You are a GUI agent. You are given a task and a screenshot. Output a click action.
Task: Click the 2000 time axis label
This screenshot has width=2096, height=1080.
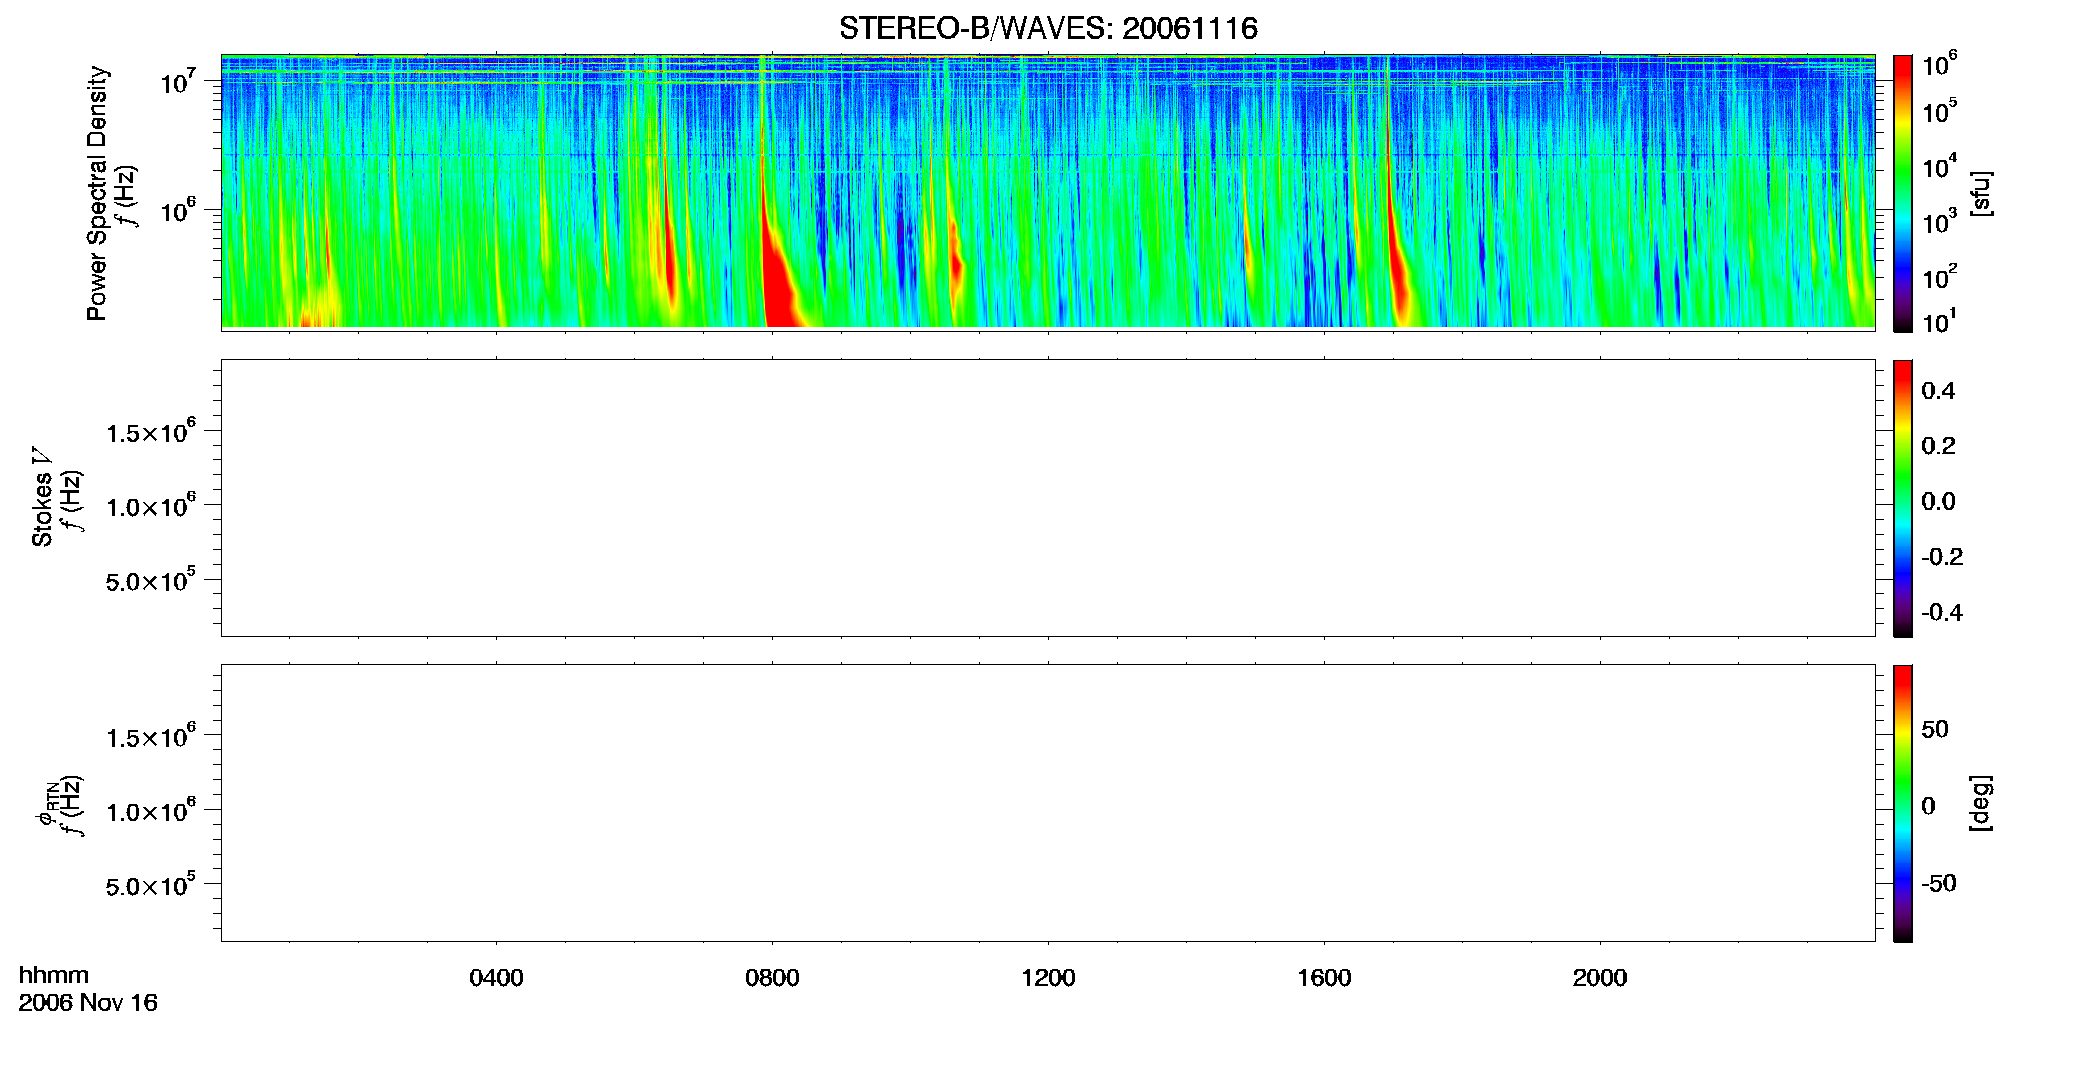(1600, 978)
